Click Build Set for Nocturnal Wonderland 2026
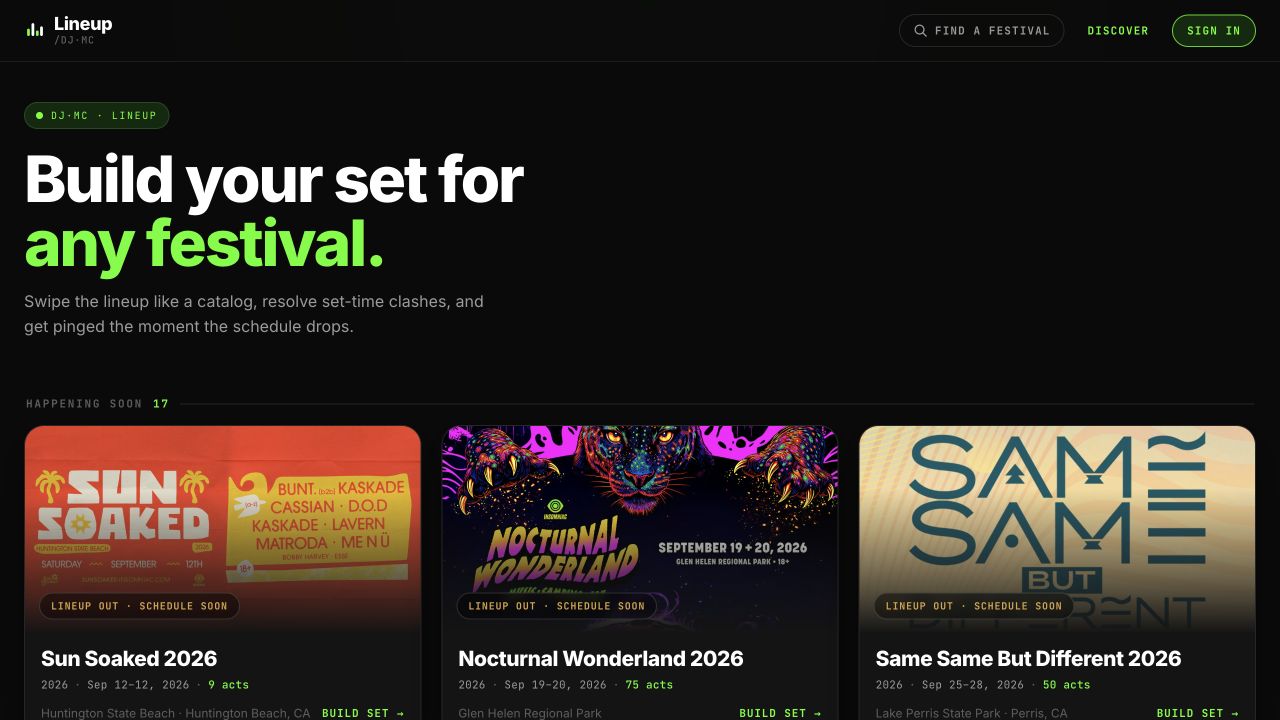This screenshot has height=720, width=1280. coord(780,713)
